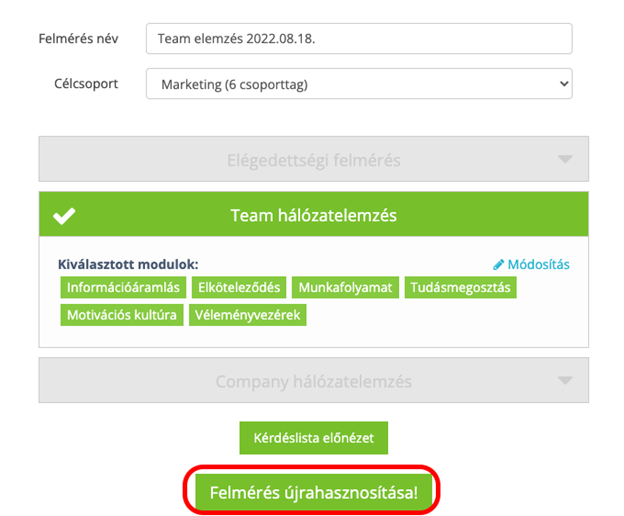The image size is (624, 516).
Task: Expand Company hálózatelemzés using its arrow icon
Action: pyautogui.click(x=565, y=381)
